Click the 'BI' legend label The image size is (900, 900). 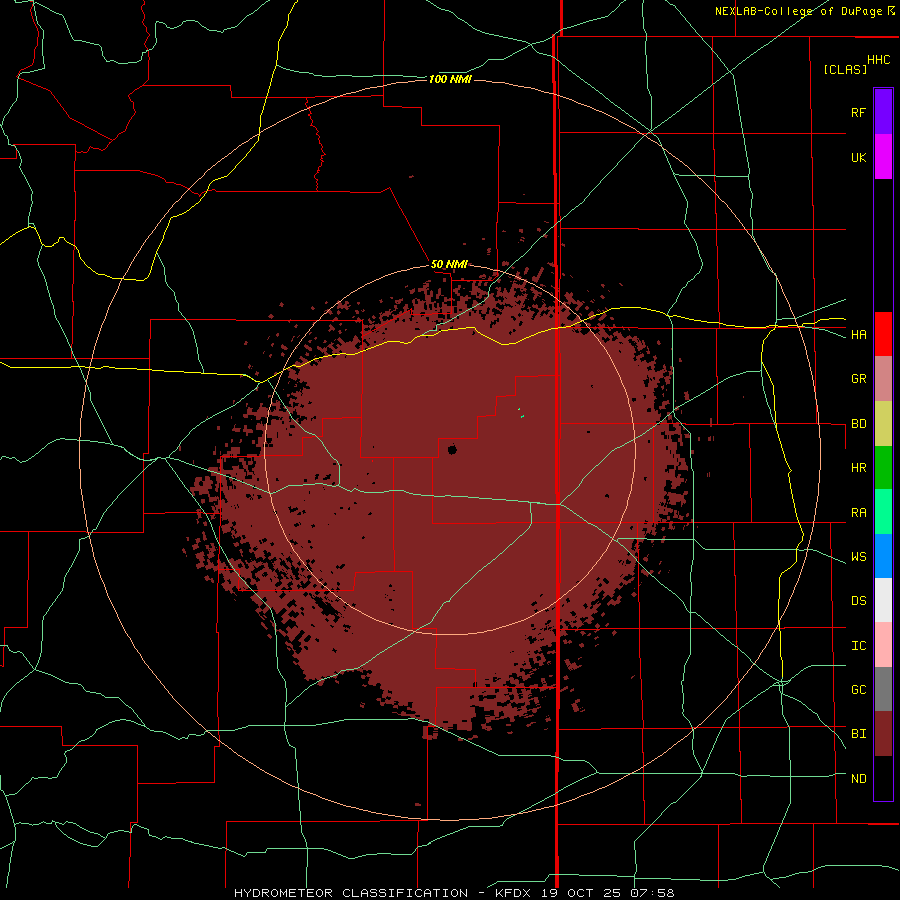pyautogui.click(x=858, y=734)
